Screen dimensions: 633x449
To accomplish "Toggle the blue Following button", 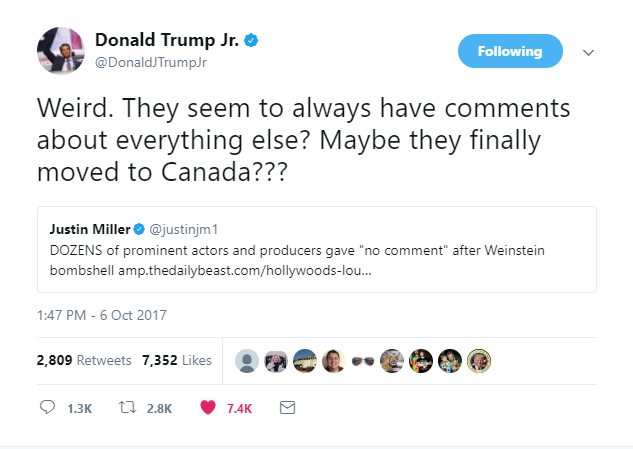I will [x=510, y=51].
